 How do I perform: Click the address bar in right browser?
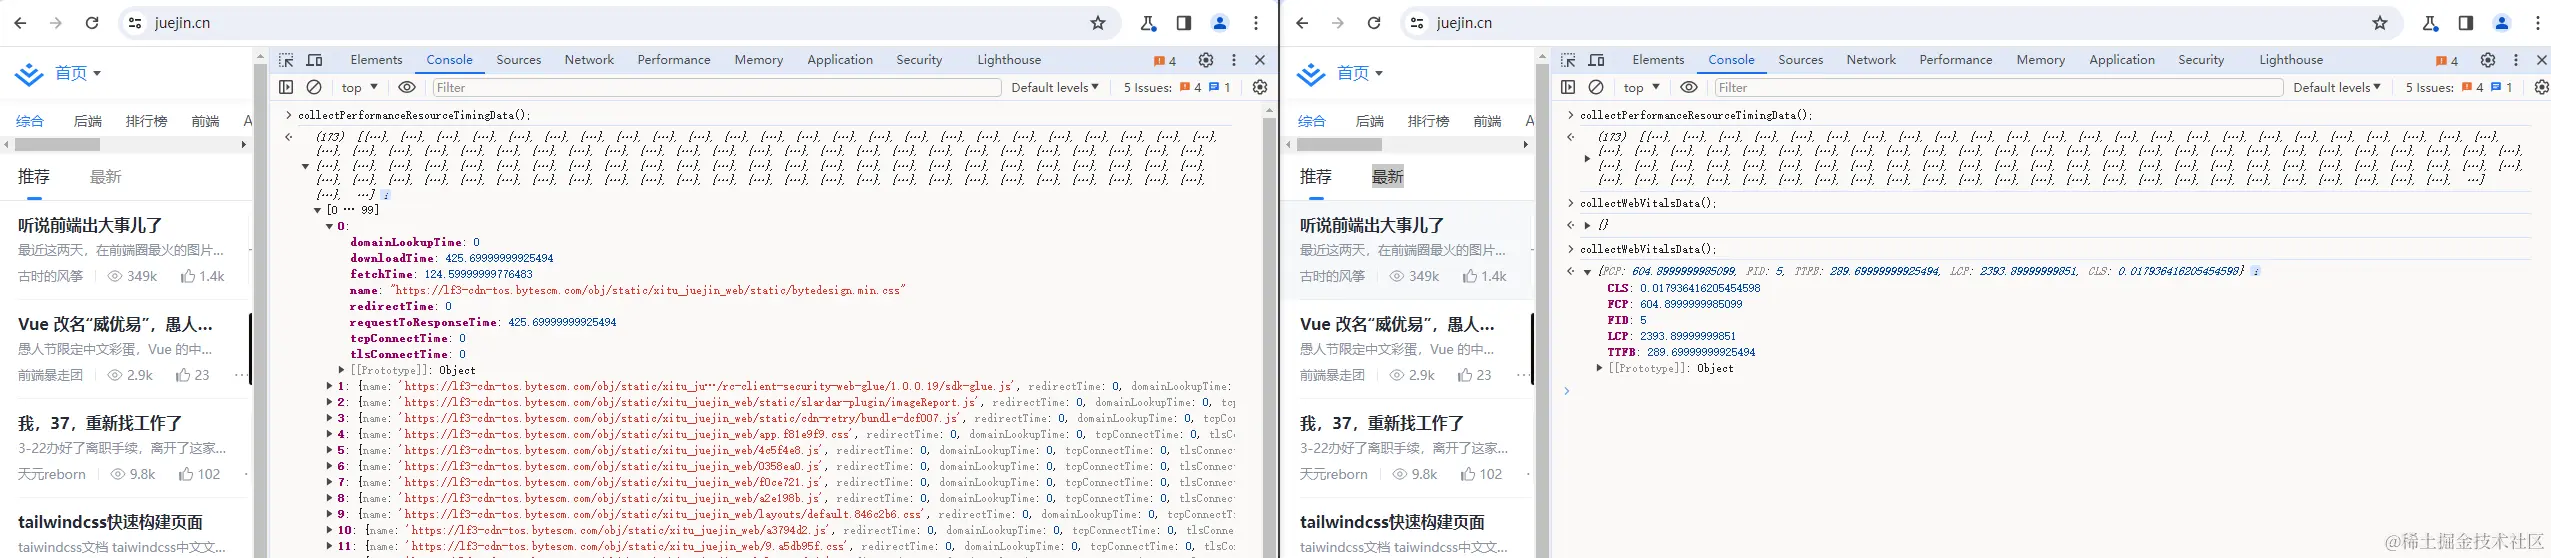pos(1900,23)
